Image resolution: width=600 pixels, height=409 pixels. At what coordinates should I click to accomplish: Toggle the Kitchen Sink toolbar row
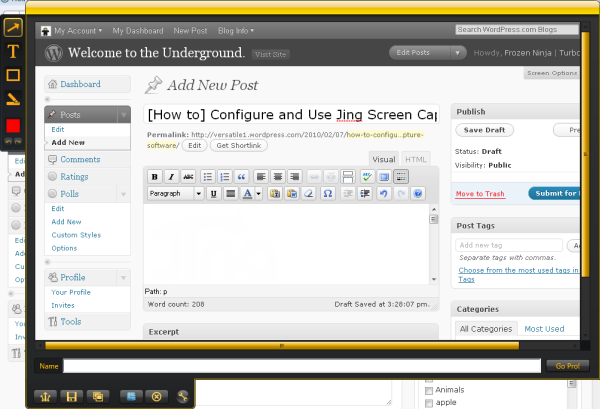[401, 177]
